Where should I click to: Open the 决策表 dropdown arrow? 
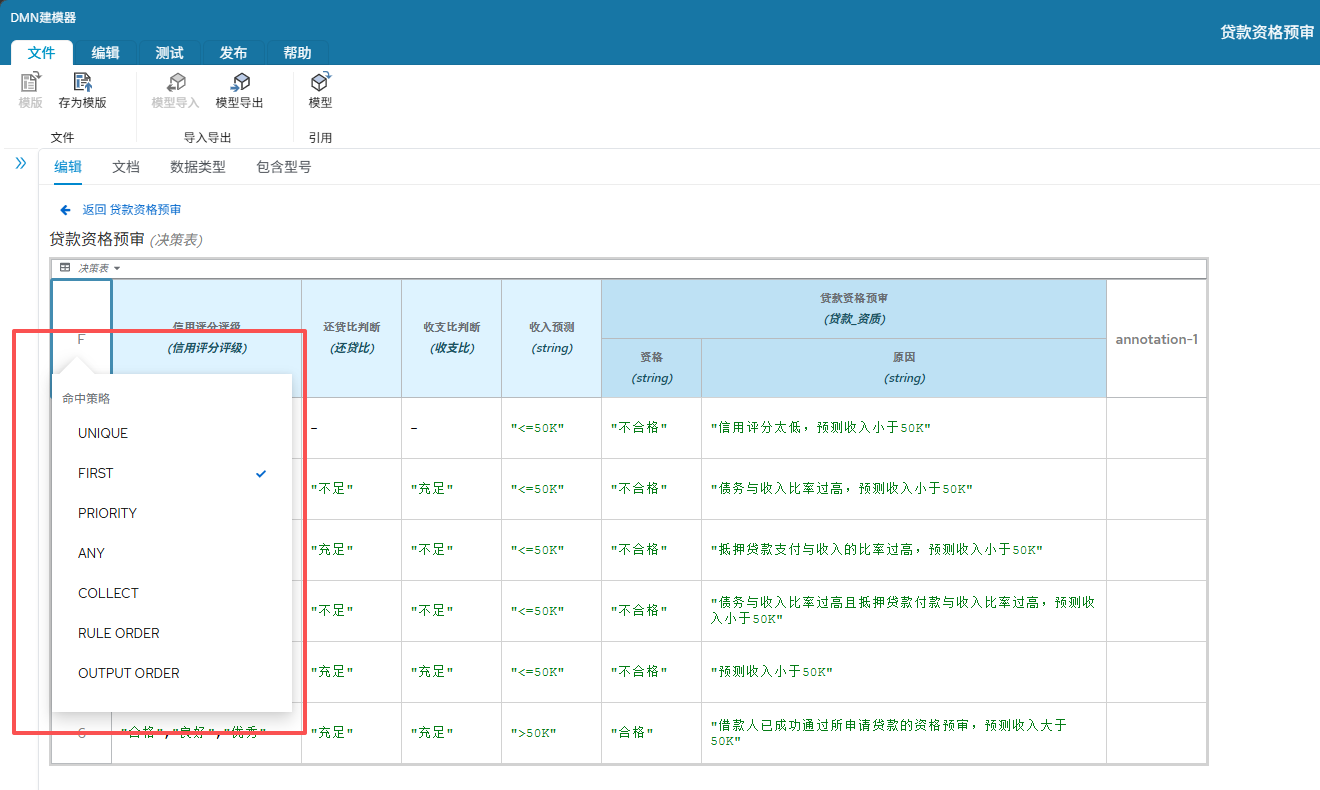click(117, 268)
